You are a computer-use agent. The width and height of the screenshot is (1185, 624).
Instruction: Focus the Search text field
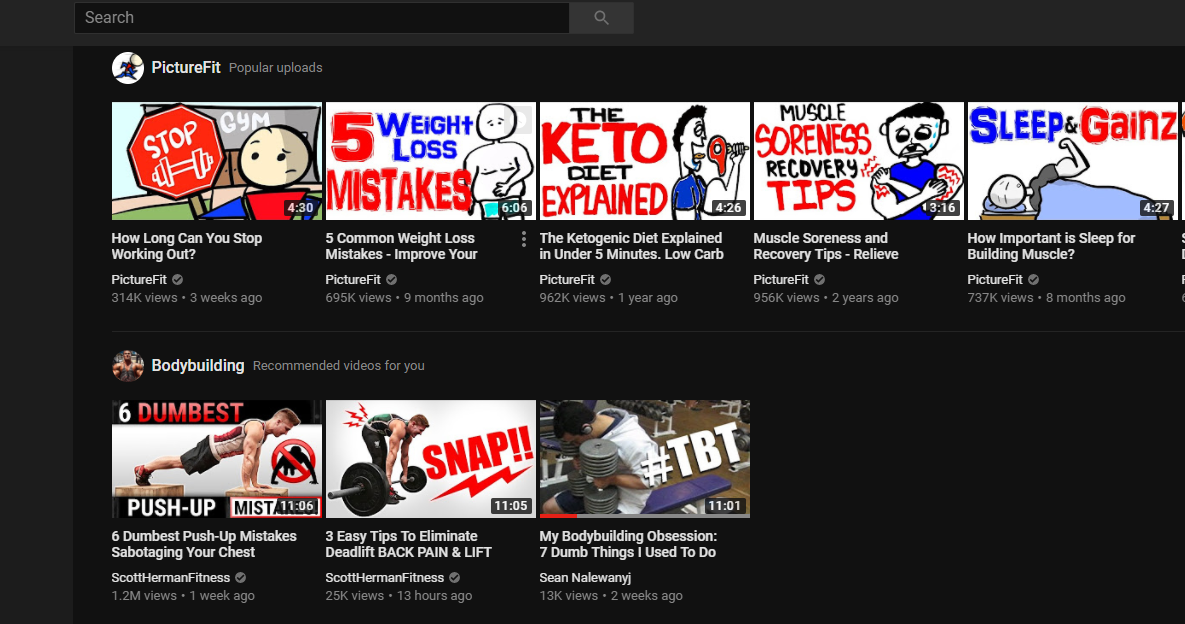click(322, 17)
